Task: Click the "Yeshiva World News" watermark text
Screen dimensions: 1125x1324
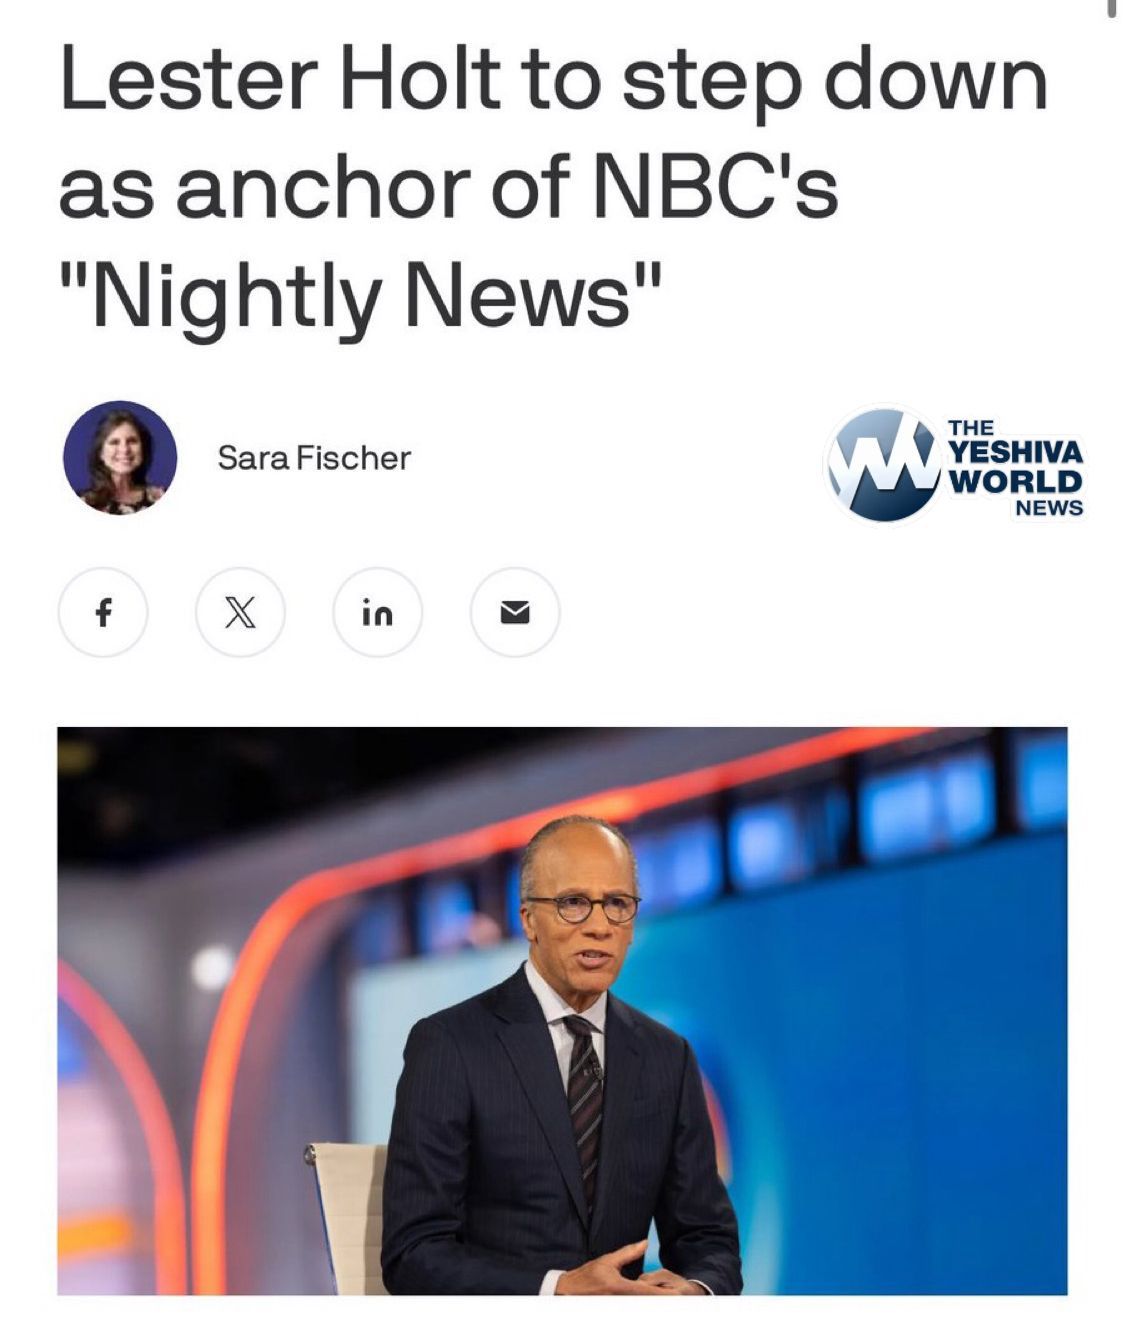Action: [x=1015, y=468]
